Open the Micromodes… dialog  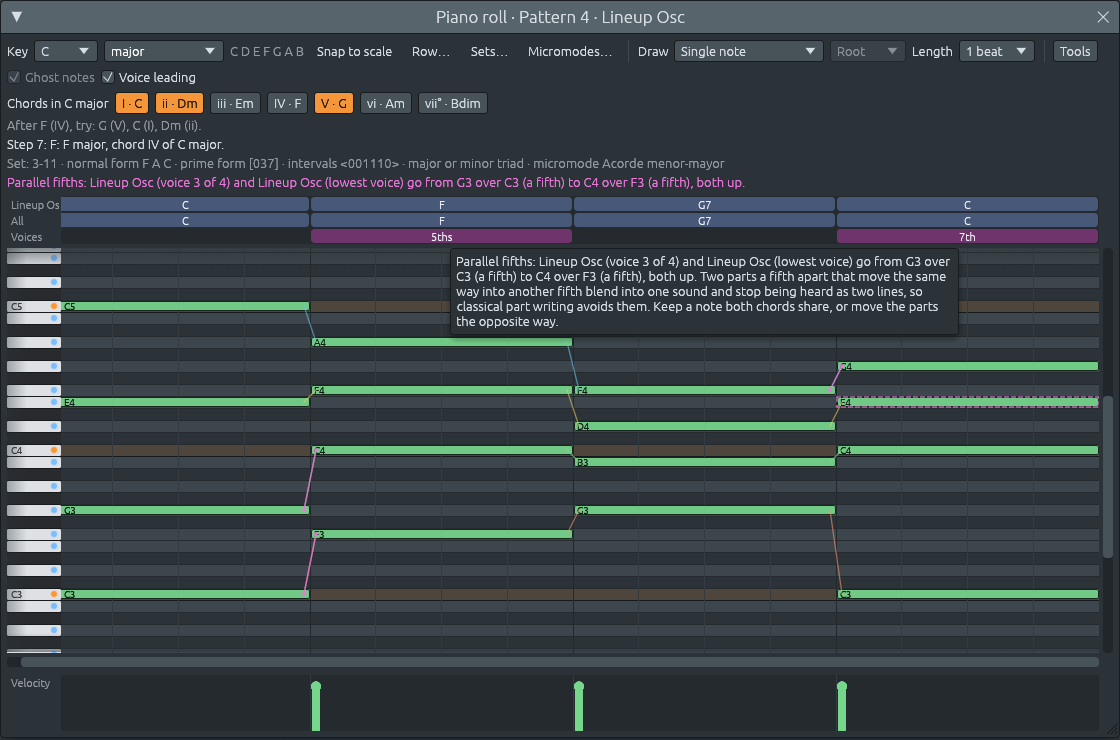pos(570,51)
